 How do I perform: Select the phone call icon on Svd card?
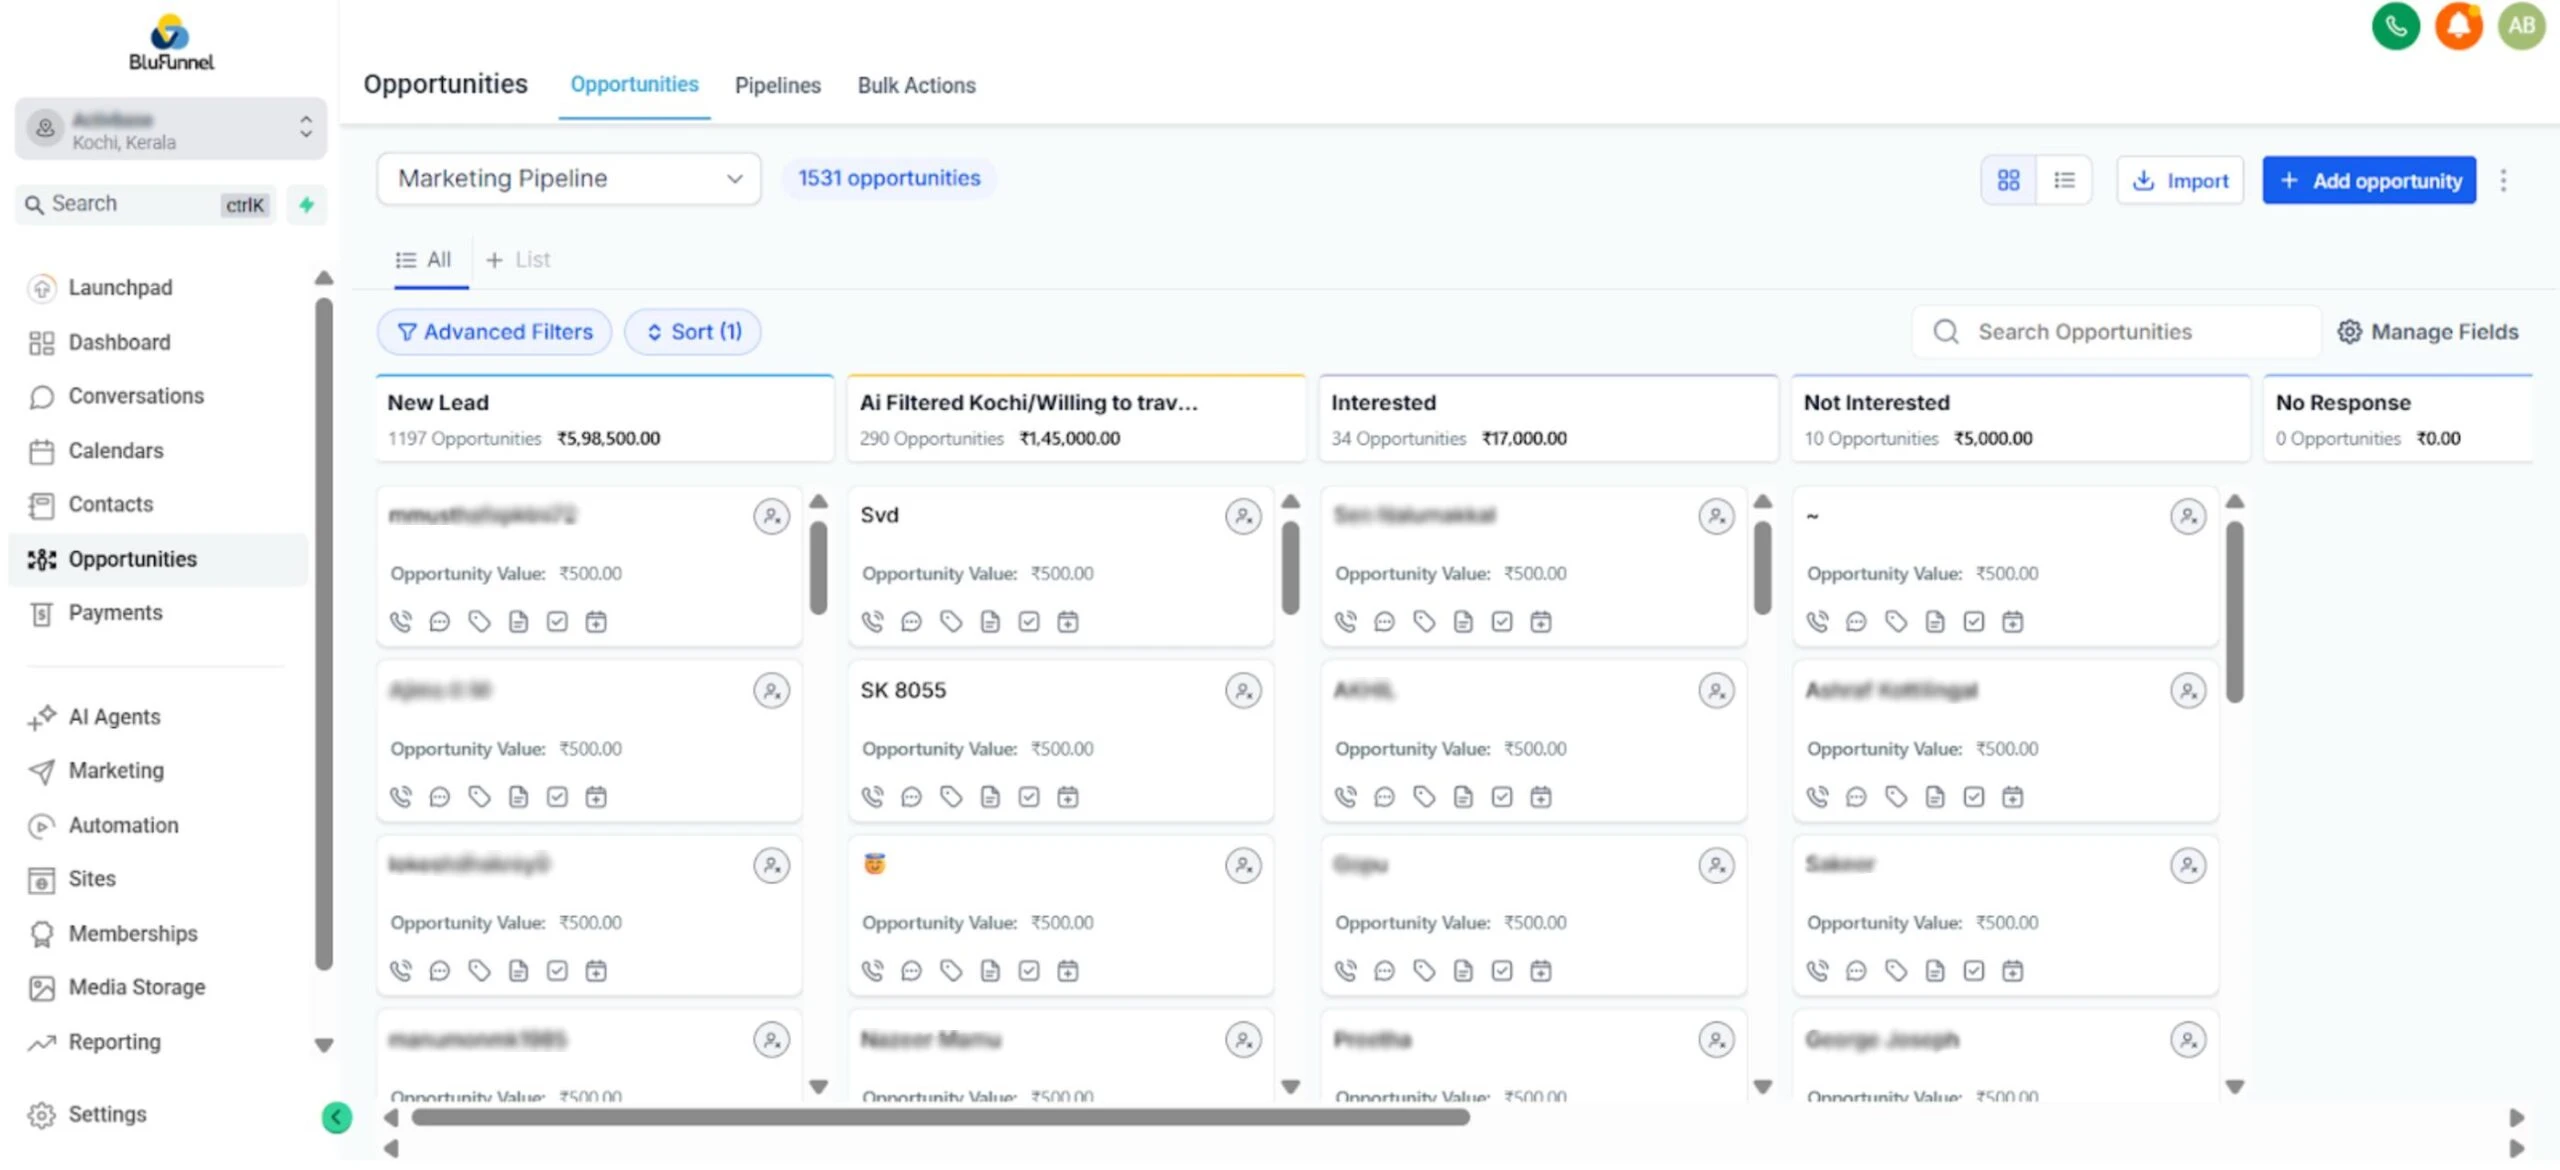click(x=872, y=621)
